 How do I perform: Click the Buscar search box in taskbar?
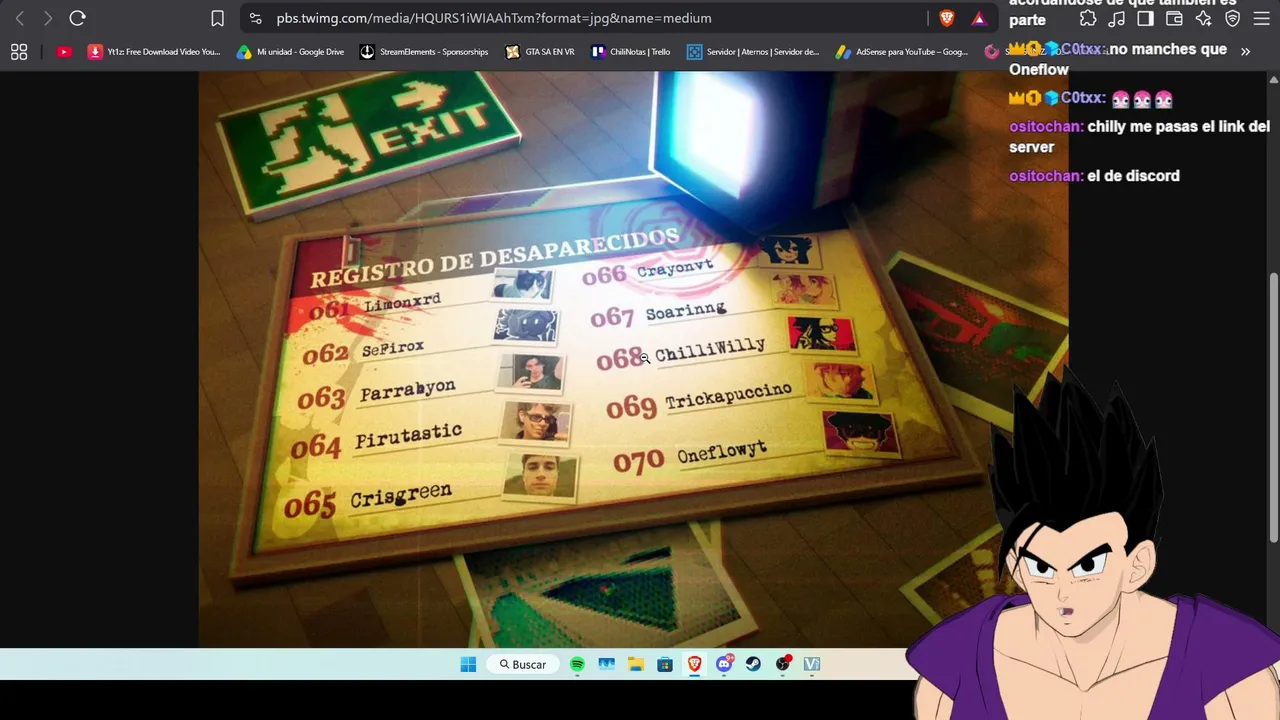tap(523, 664)
